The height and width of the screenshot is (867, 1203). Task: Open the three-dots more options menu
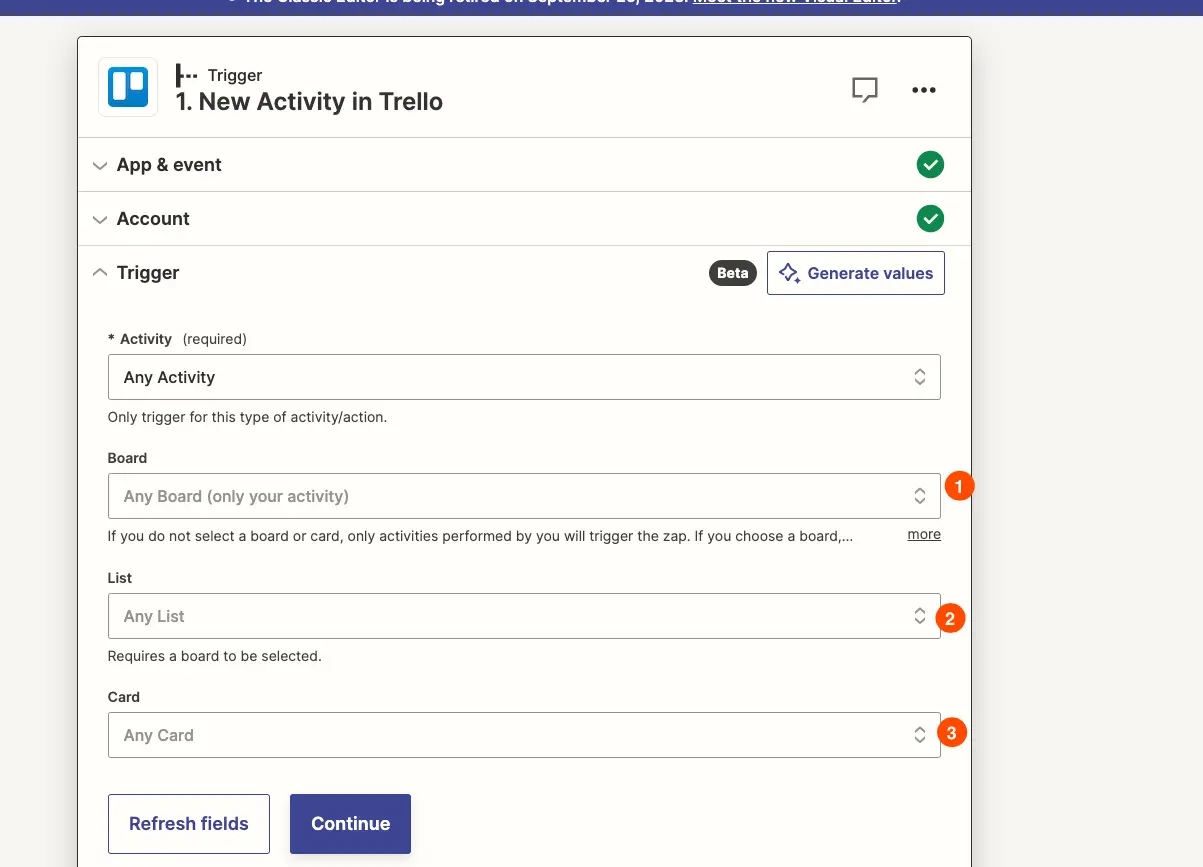coord(924,90)
